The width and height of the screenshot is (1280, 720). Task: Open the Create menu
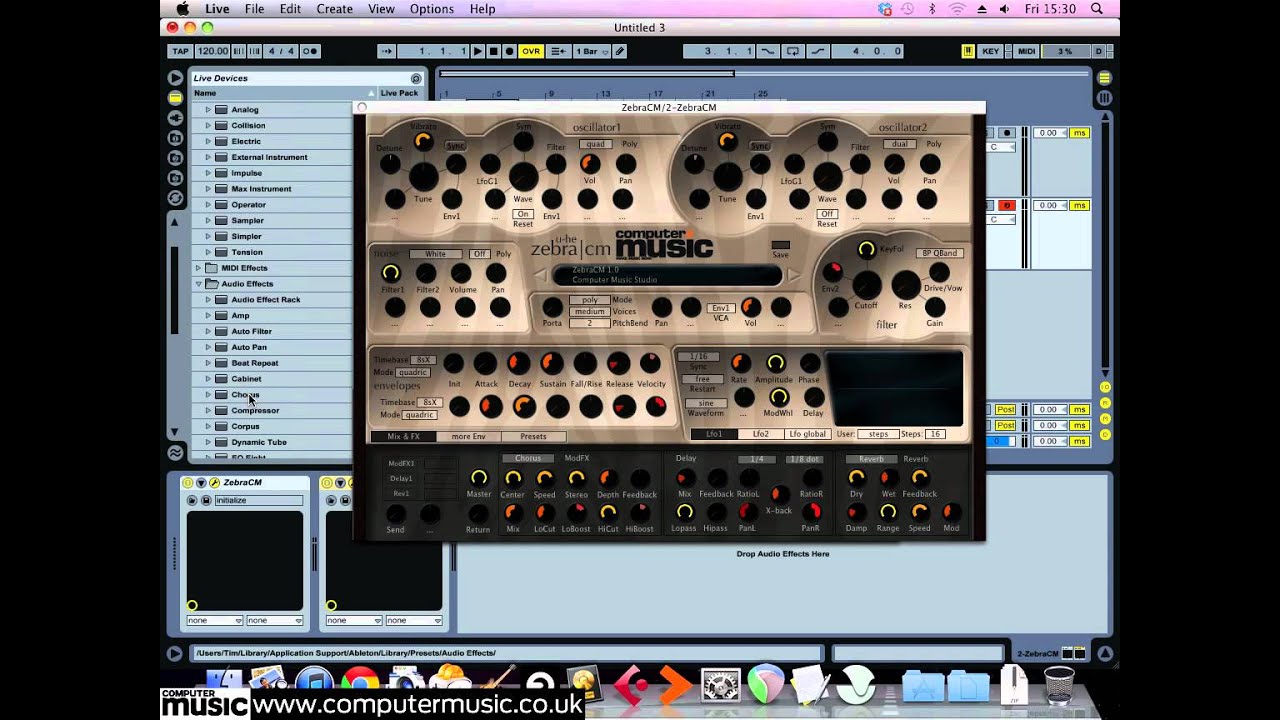334,9
